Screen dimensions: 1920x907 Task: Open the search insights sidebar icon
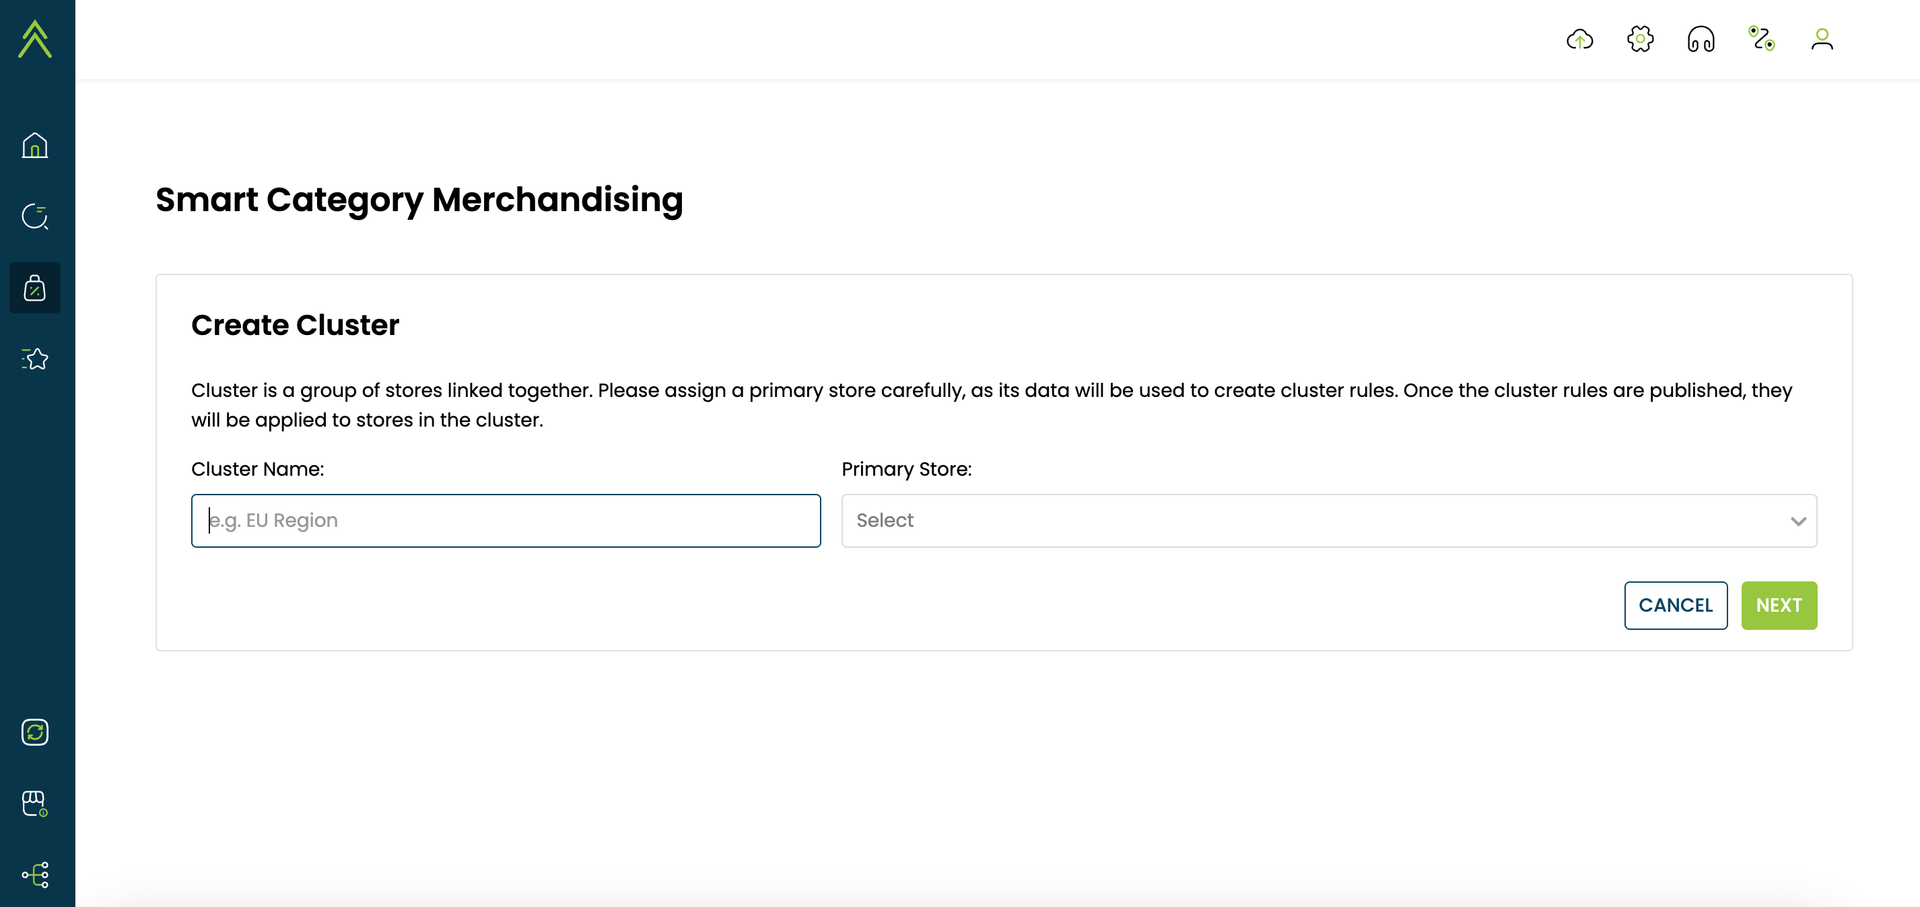tap(35, 217)
